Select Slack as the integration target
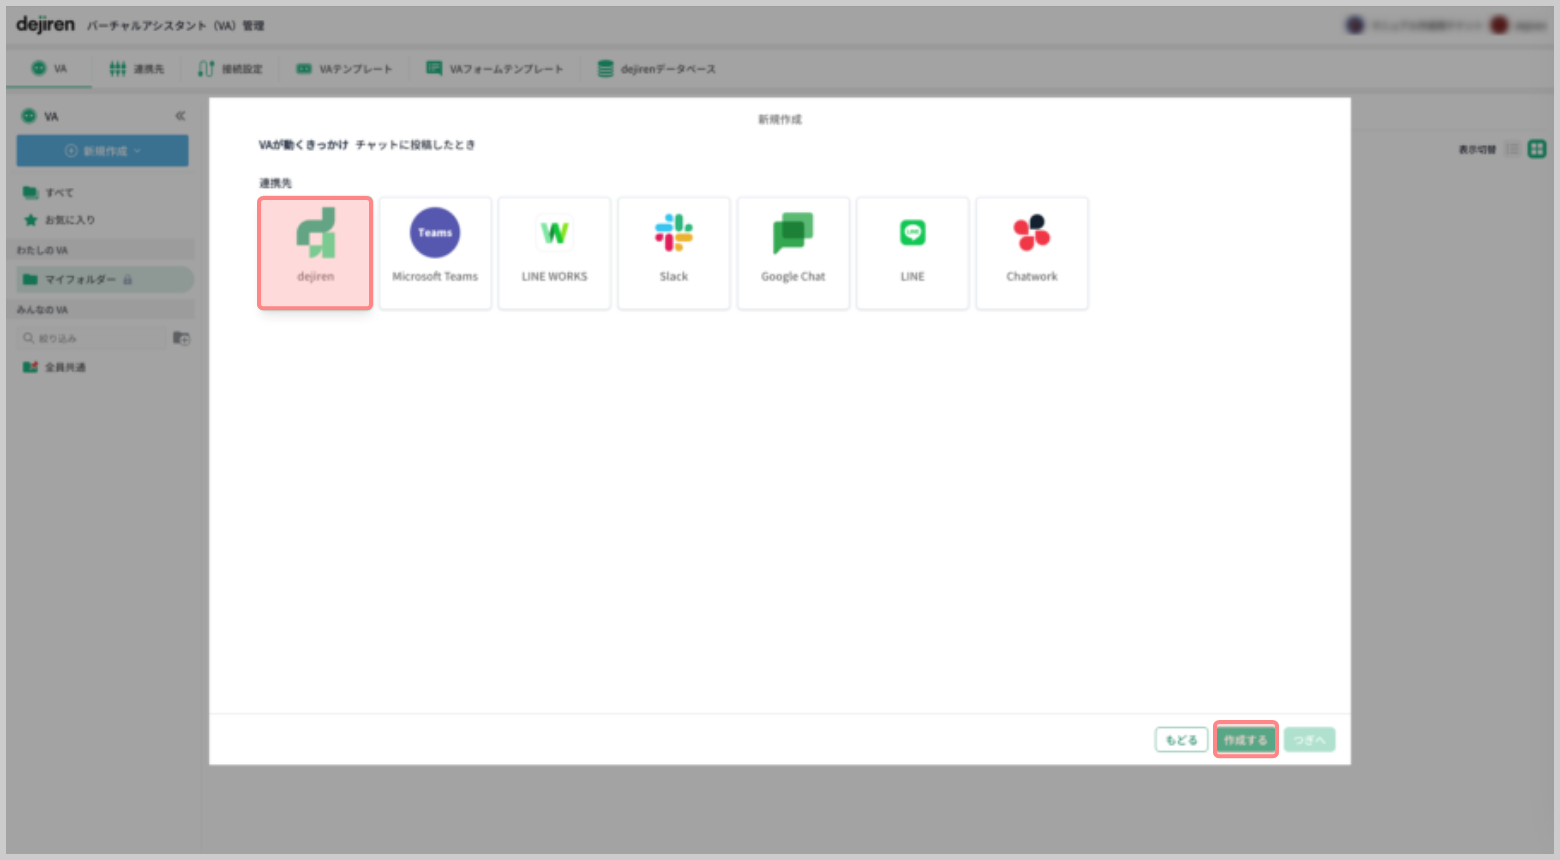Screen dimensions: 1560x860 (674, 253)
